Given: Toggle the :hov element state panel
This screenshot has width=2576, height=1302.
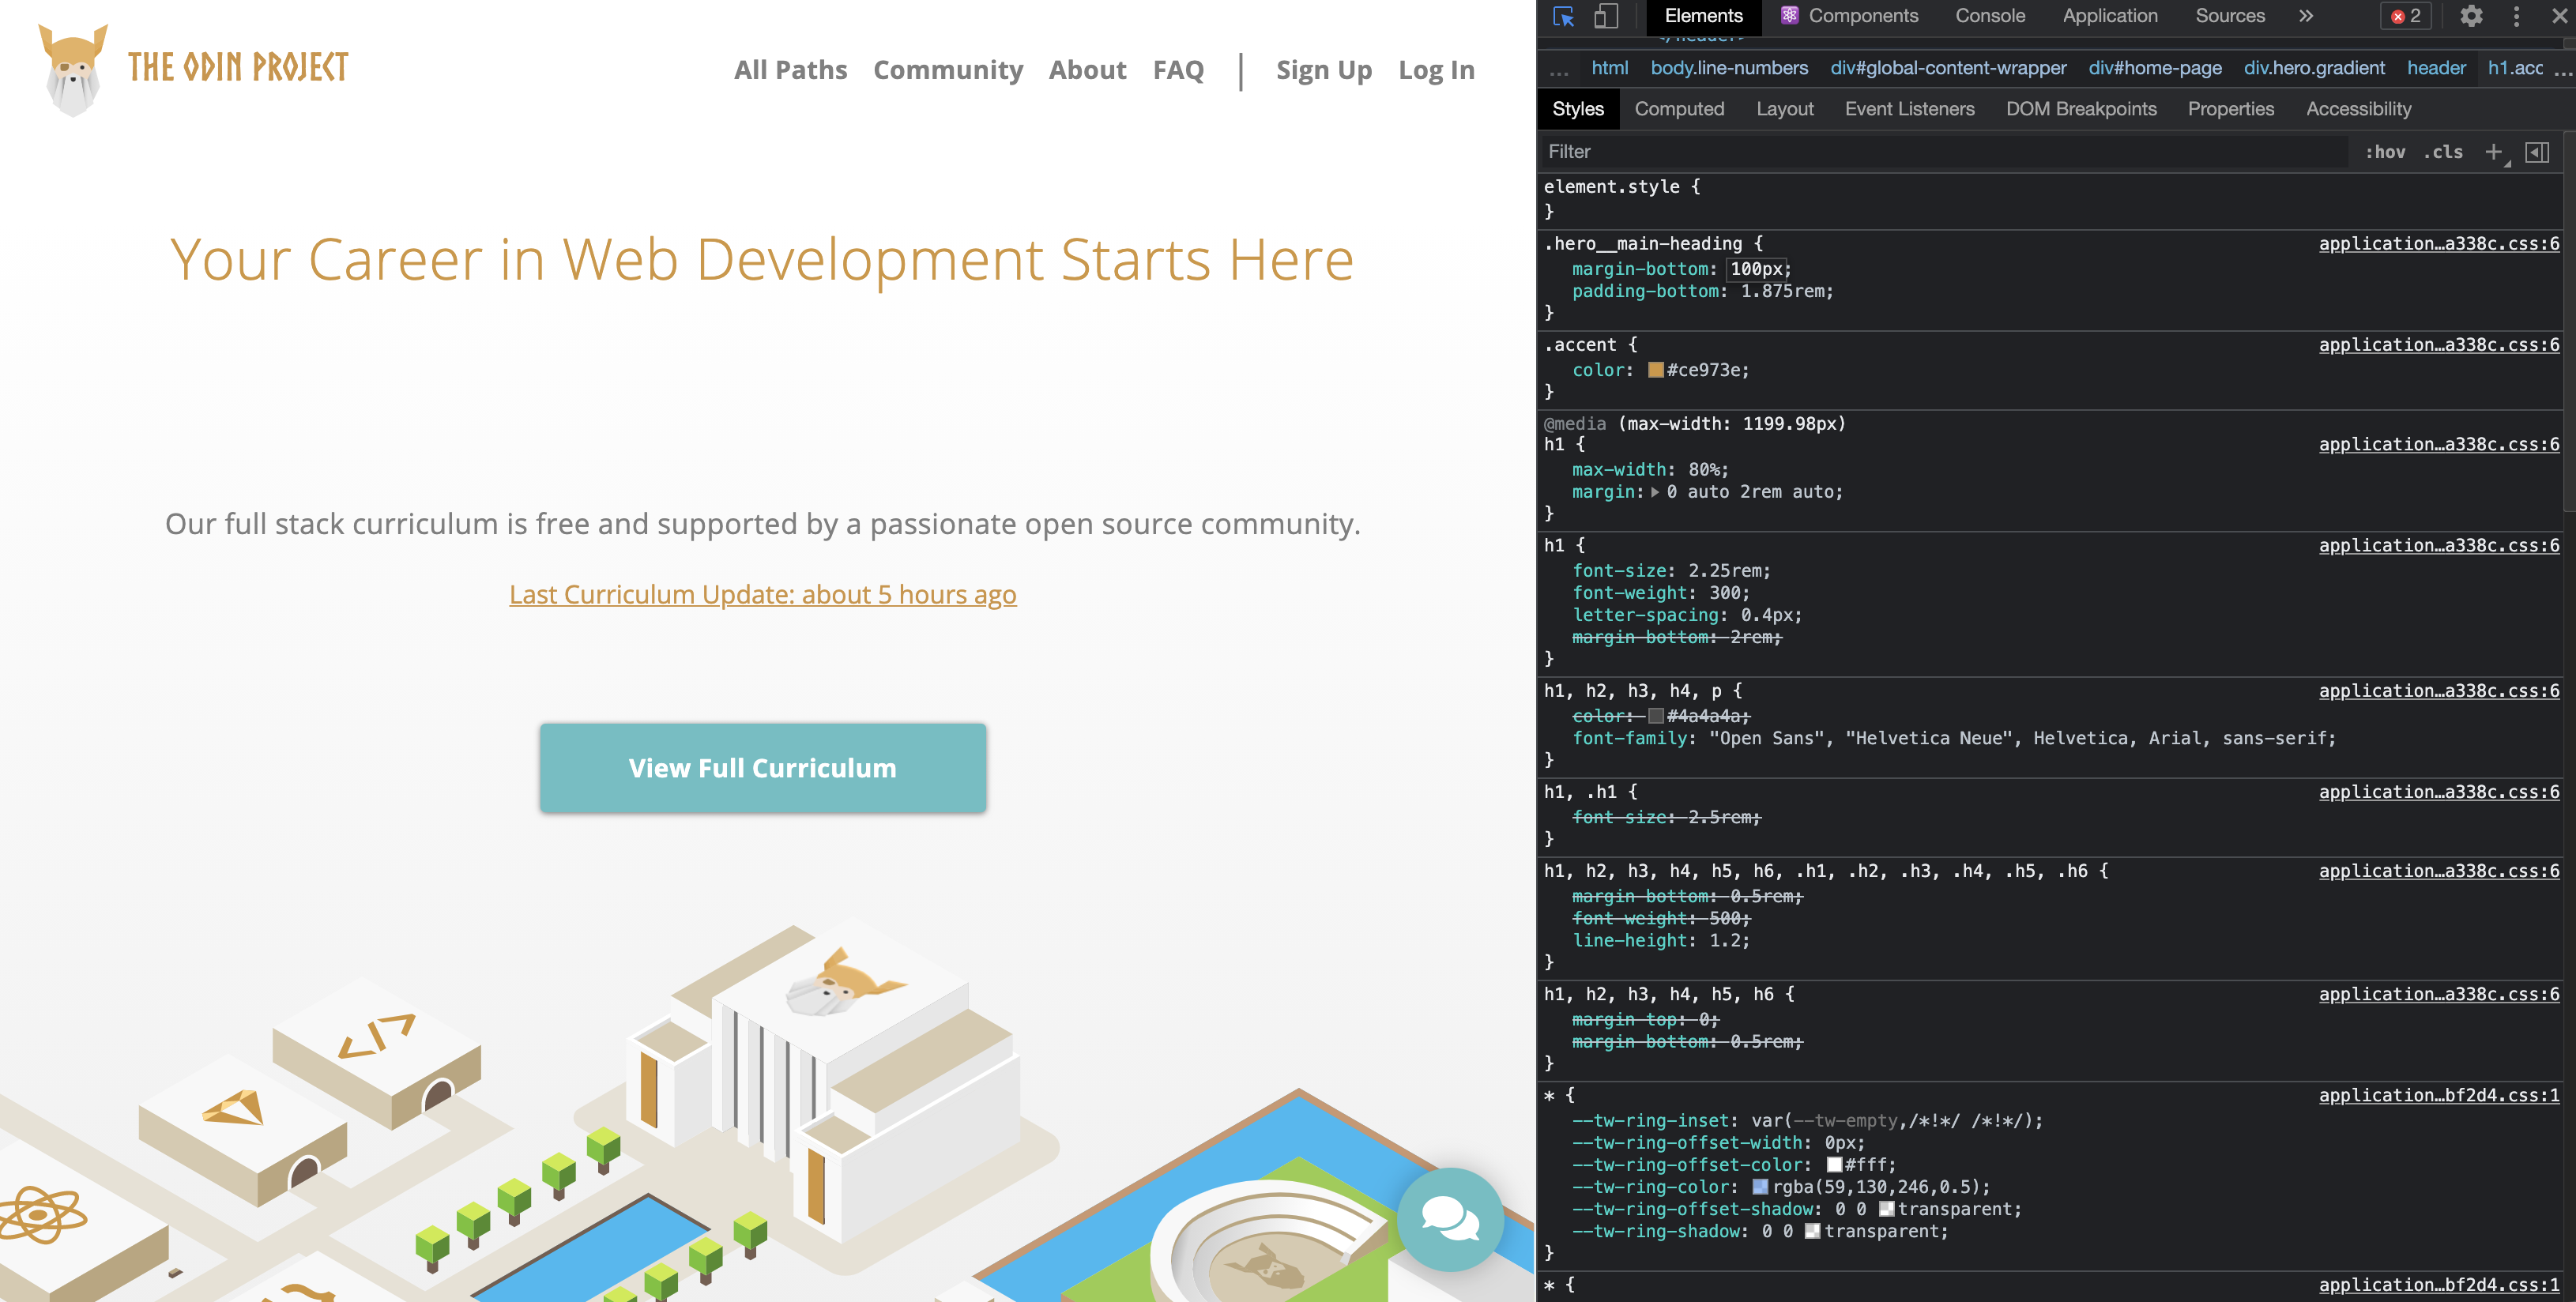Looking at the screenshot, I should [x=2385, y=152].
